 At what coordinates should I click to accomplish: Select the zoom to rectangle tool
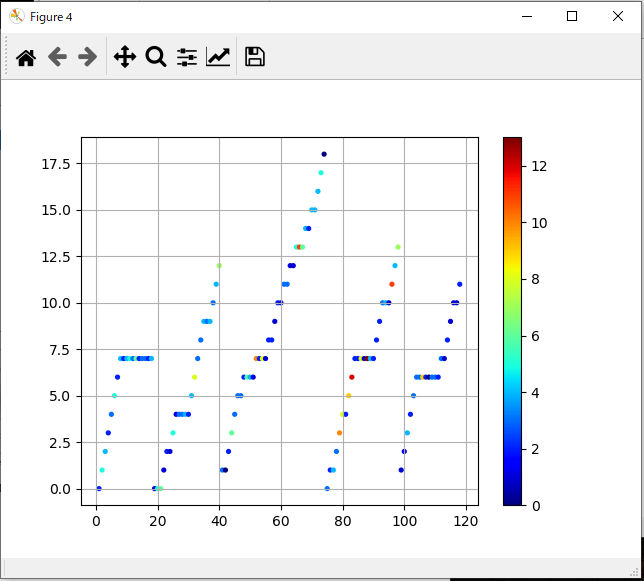point(156,57)
